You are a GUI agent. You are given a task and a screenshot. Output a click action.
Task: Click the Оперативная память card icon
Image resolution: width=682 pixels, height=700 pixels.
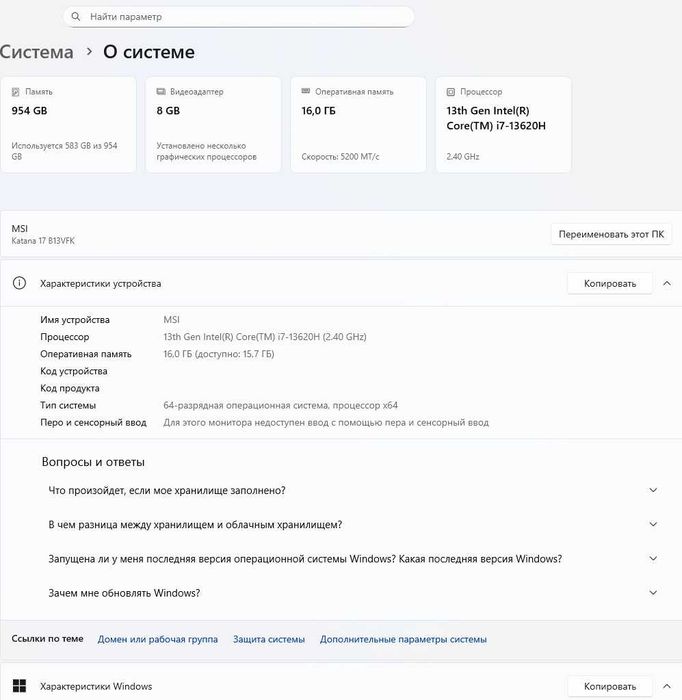(x=307, y=92)
